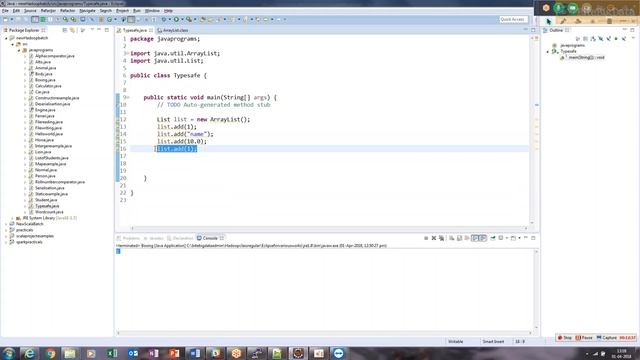Collapse the javaprograms package node
640x360 pixels.
coord(19,50)
